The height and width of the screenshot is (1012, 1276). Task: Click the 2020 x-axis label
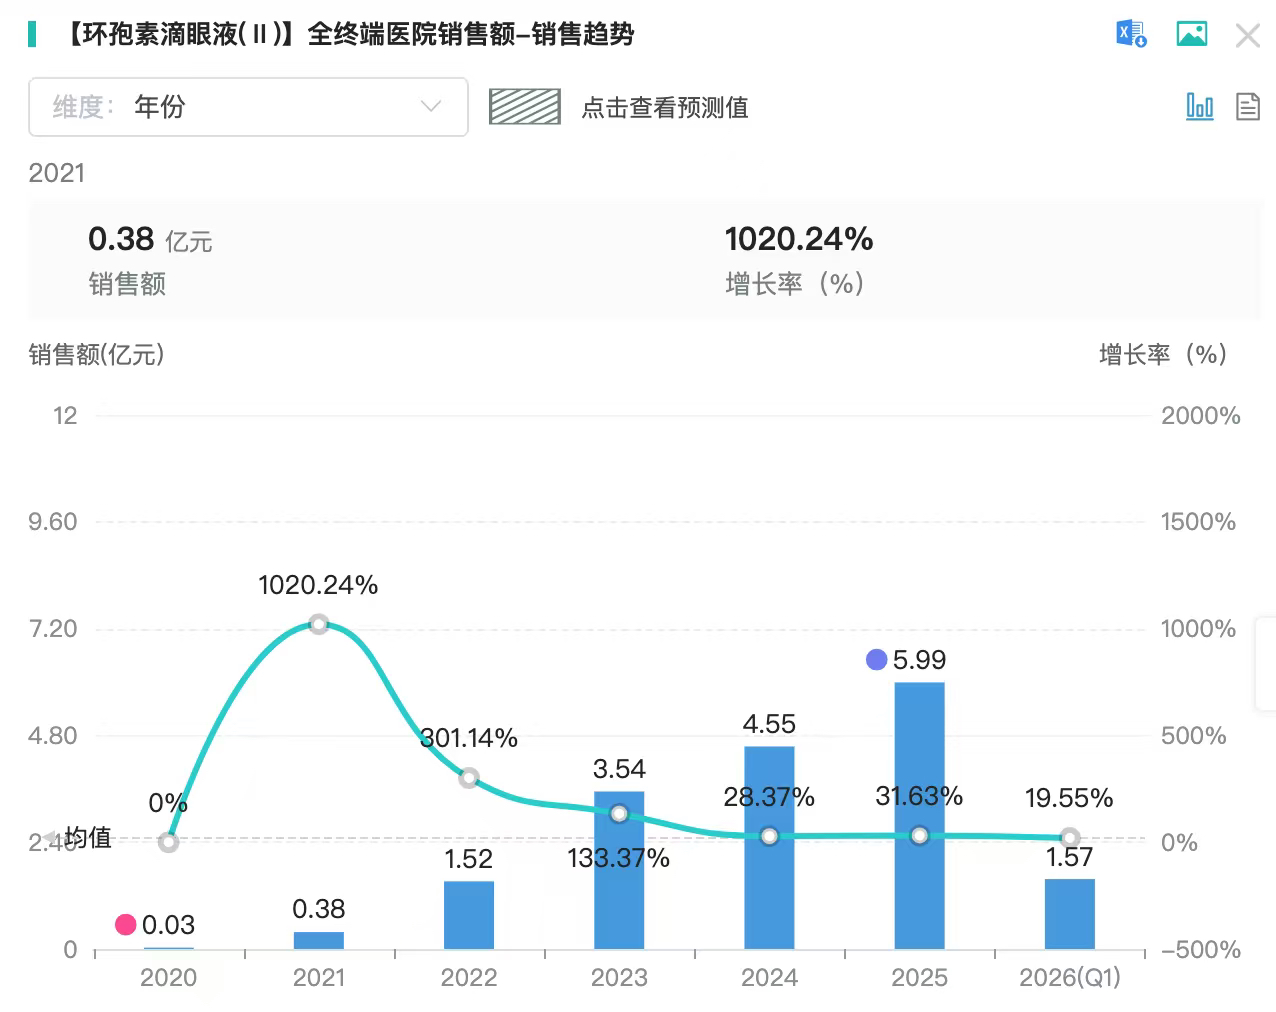tap(169, 977)
